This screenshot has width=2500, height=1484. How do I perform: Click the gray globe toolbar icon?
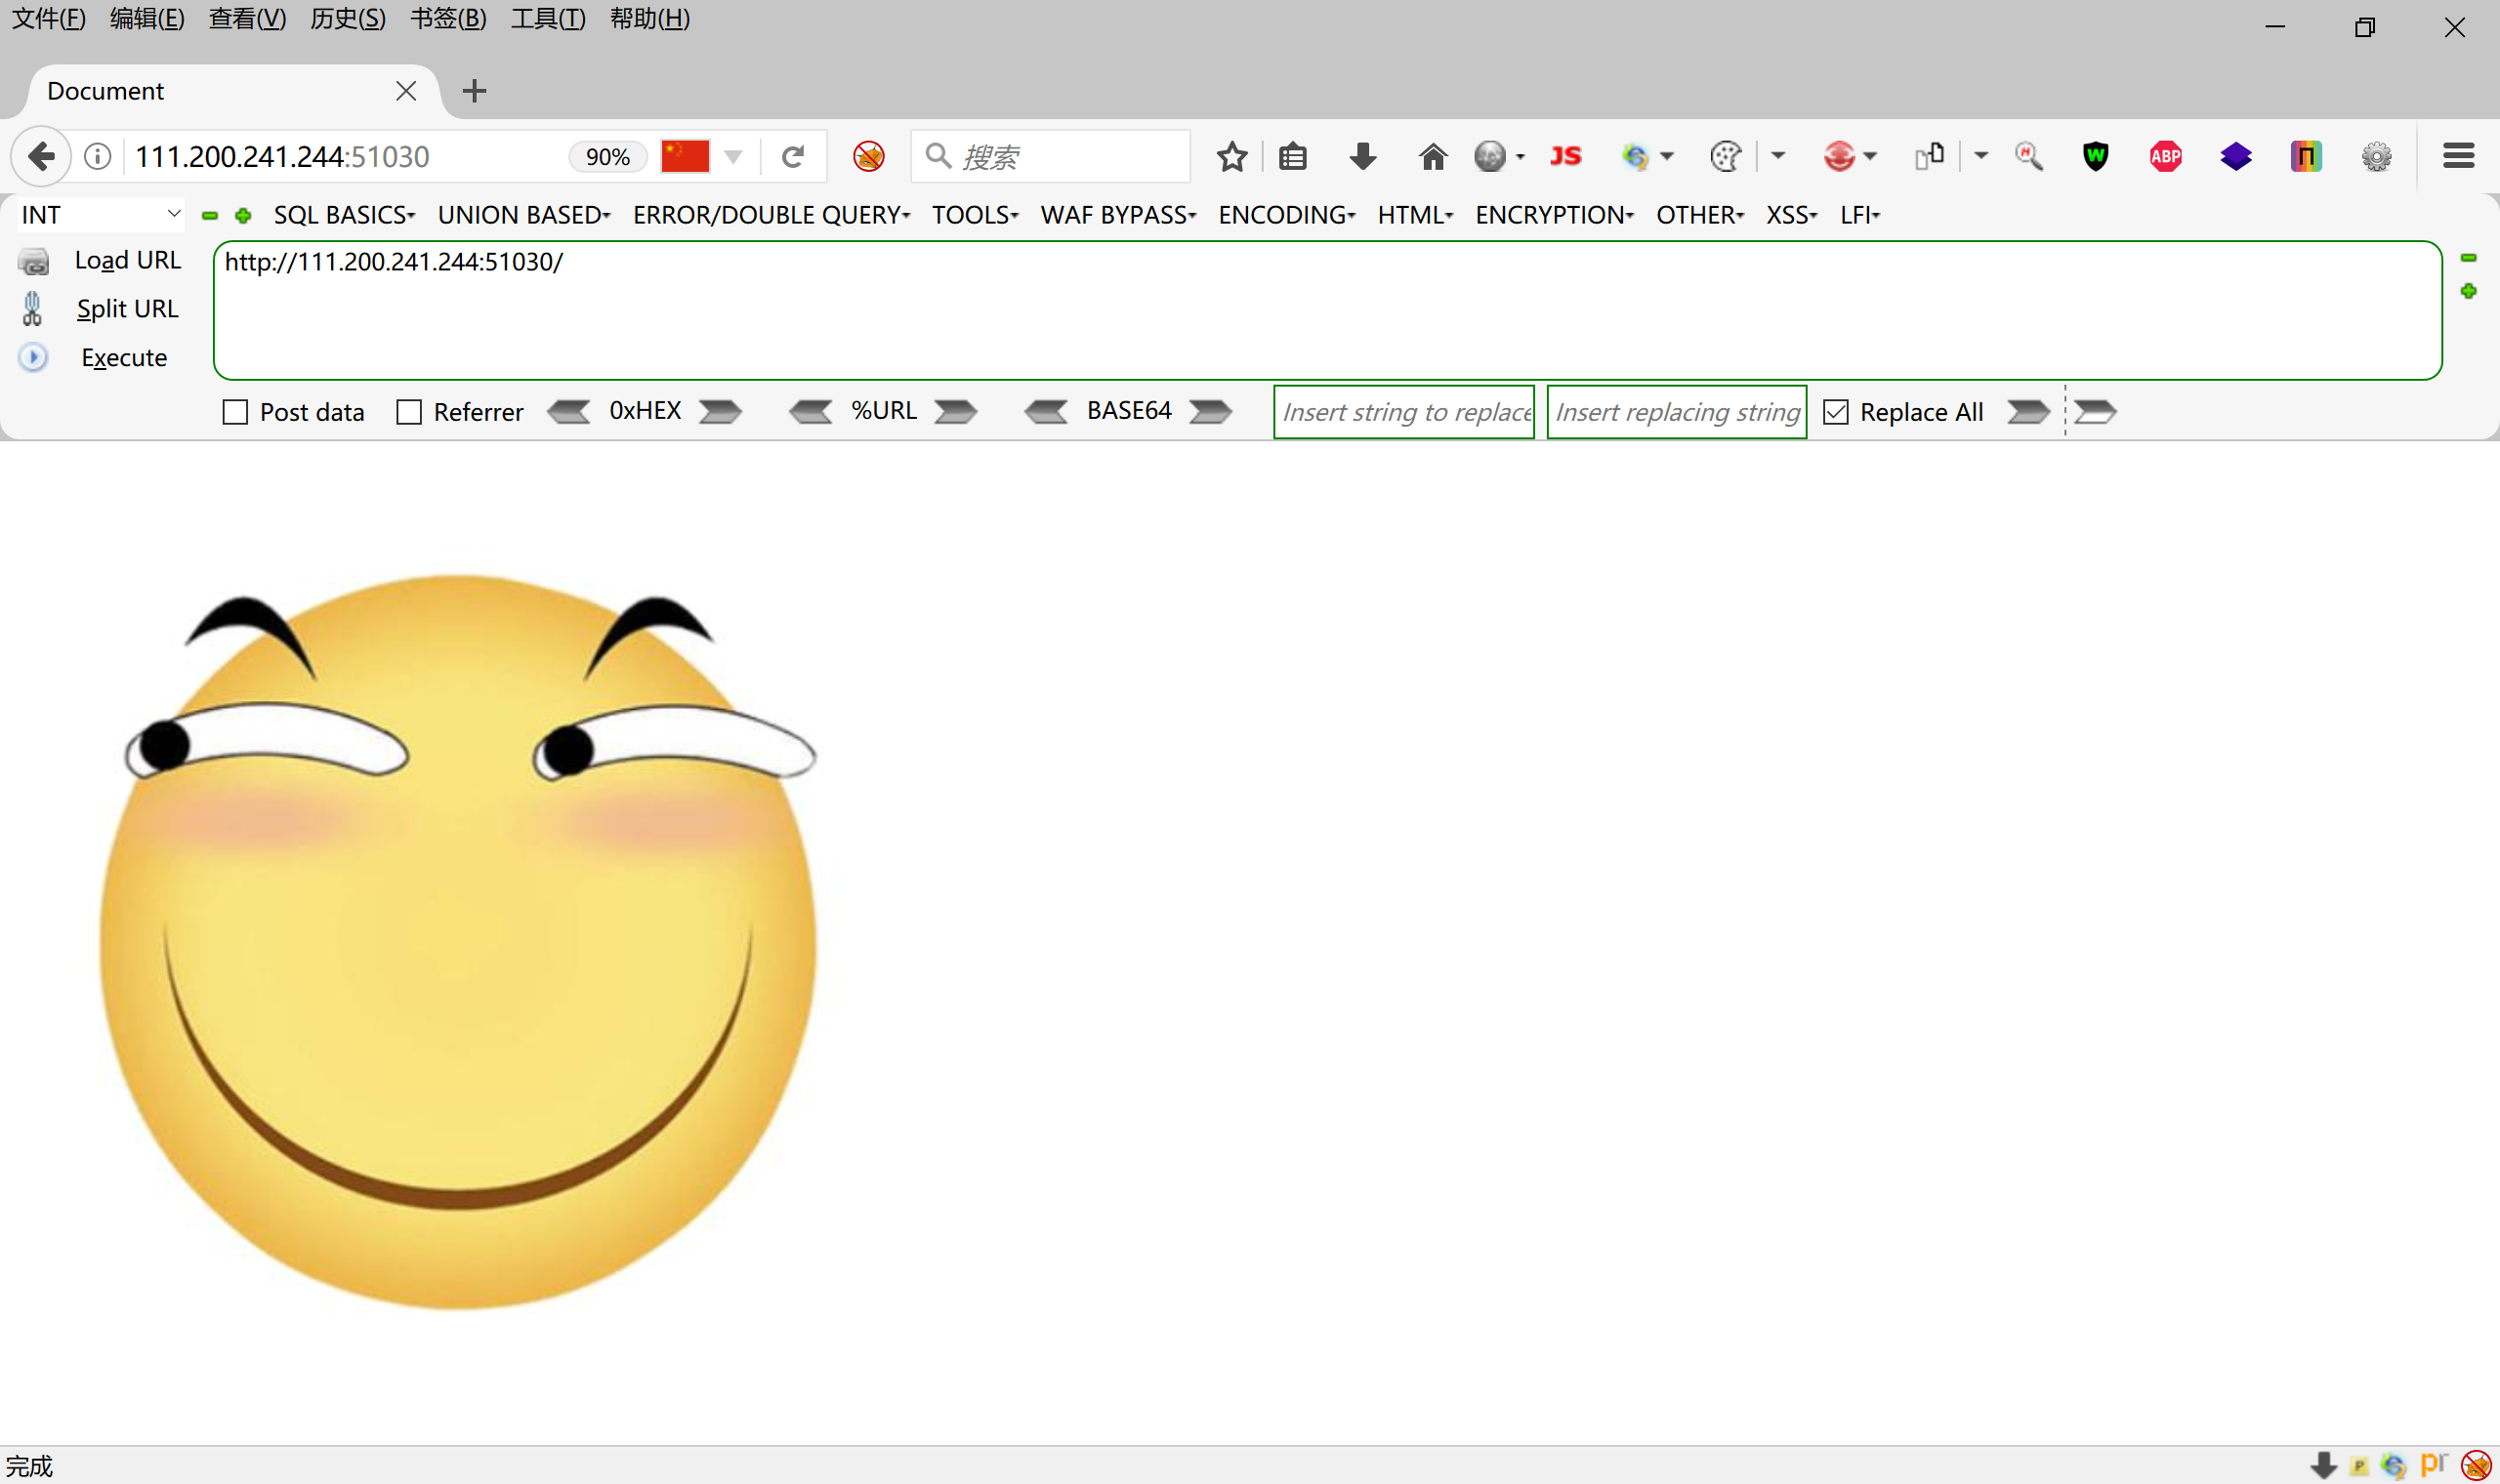[x=1490, y=156]
